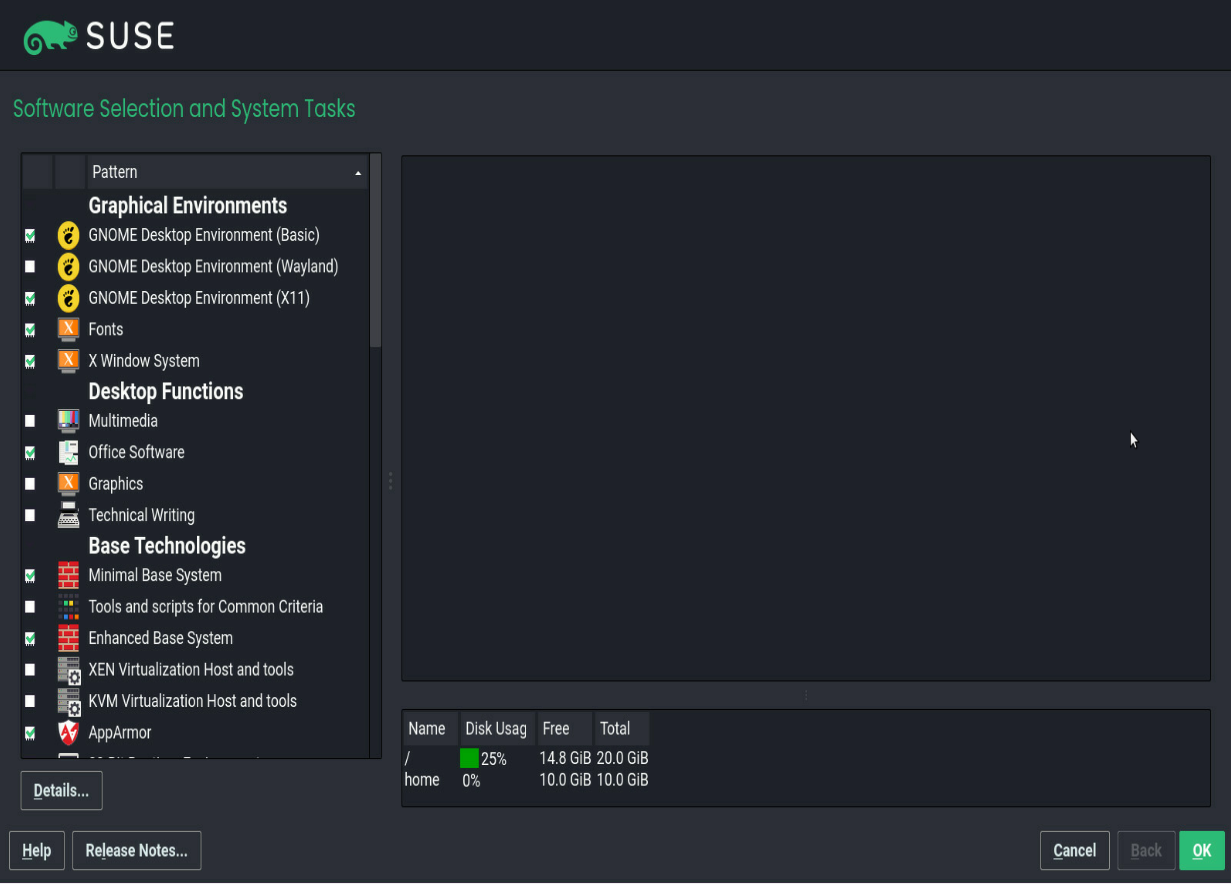The image size is (1231, 884).
Task: Enable XEN Virtualization Host and tools checkbox
Action: tap(30, 670)
